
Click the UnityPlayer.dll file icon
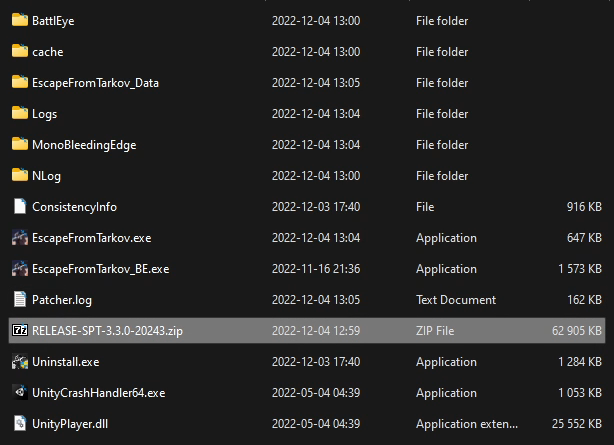pyautogui.click(x=20, y=423)
